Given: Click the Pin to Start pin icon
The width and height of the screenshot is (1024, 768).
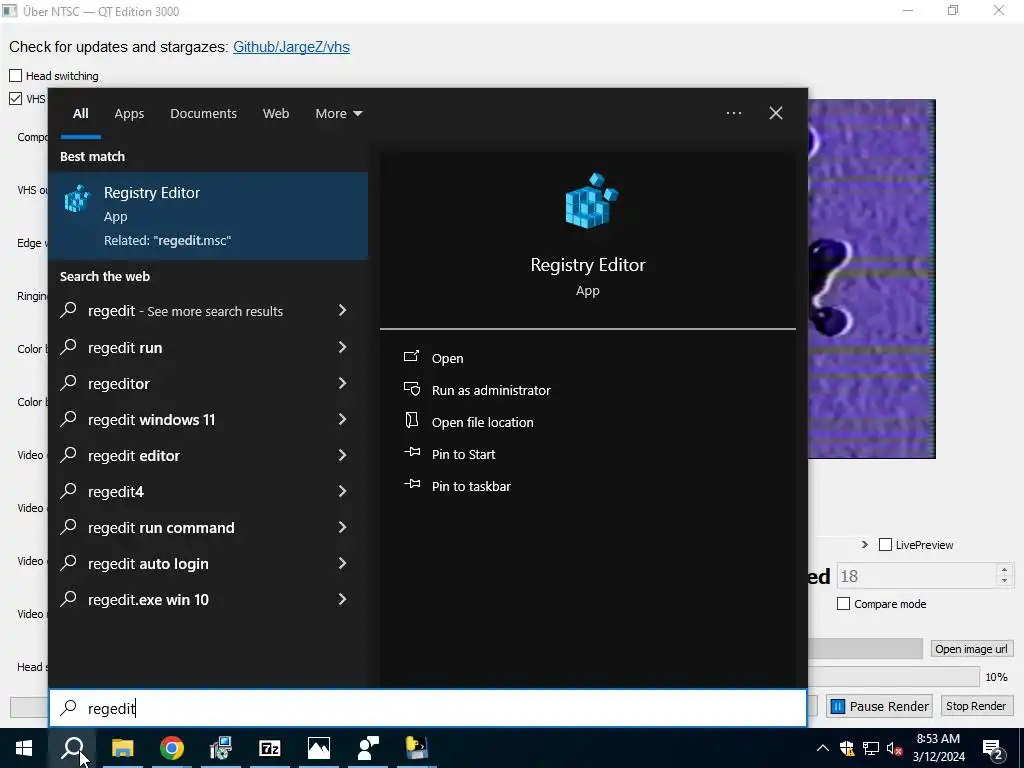Looking at the screenshot, I should pos(412,453).
